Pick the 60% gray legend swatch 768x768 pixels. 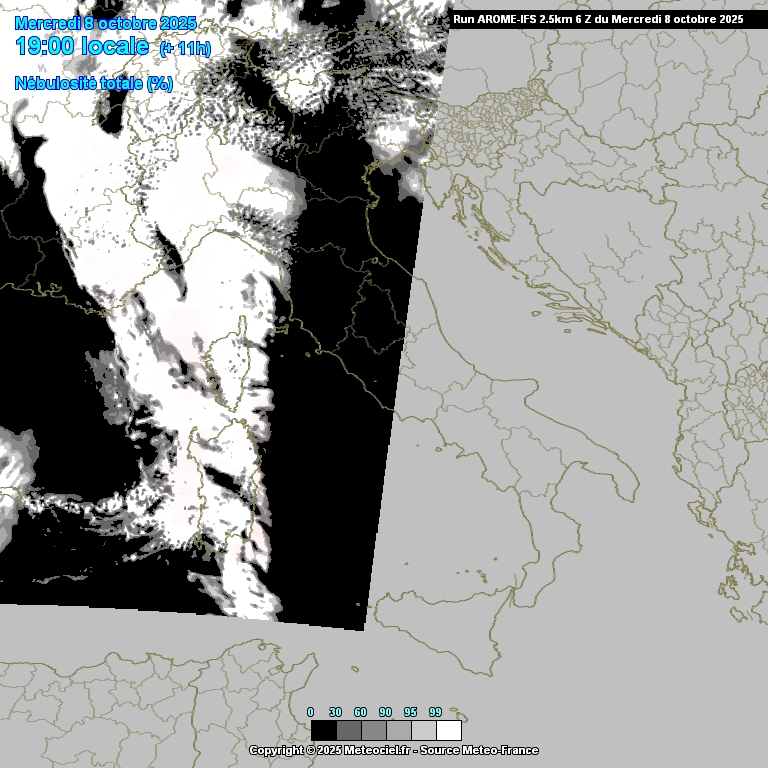(x=373, y=730)
